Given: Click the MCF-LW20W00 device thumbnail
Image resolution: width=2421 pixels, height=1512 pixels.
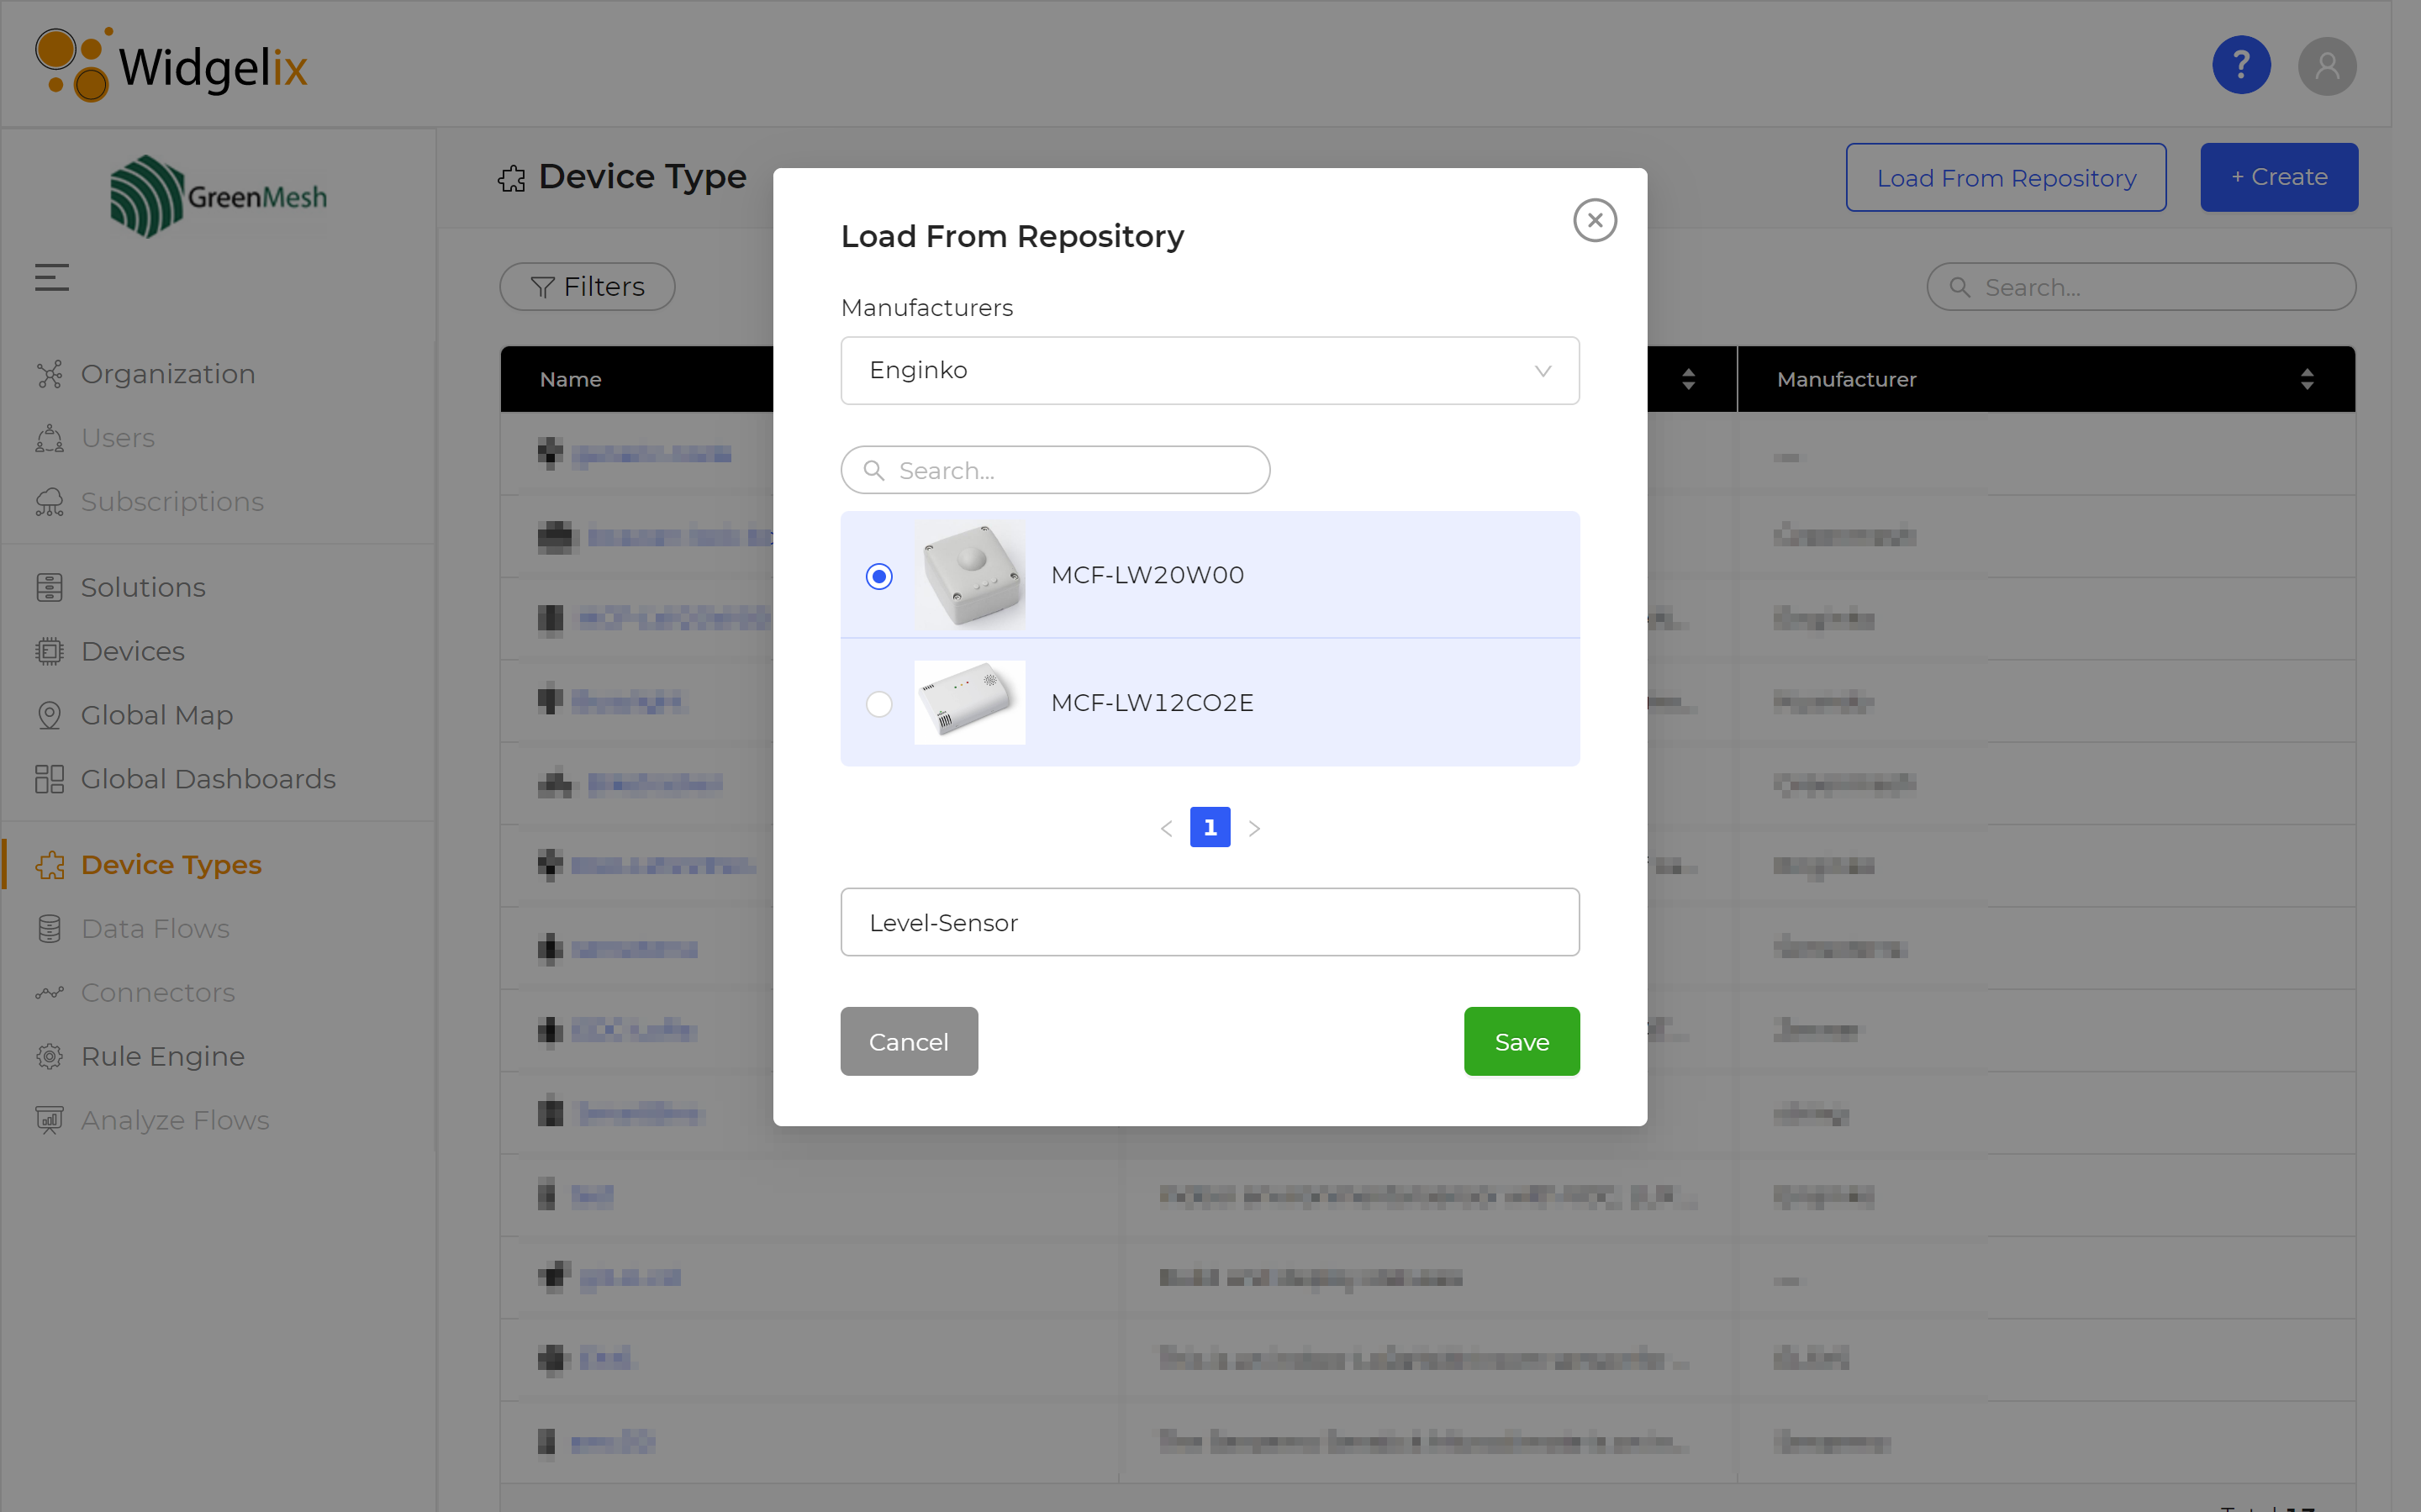Looking at the screenshot, I should point(967,575).
